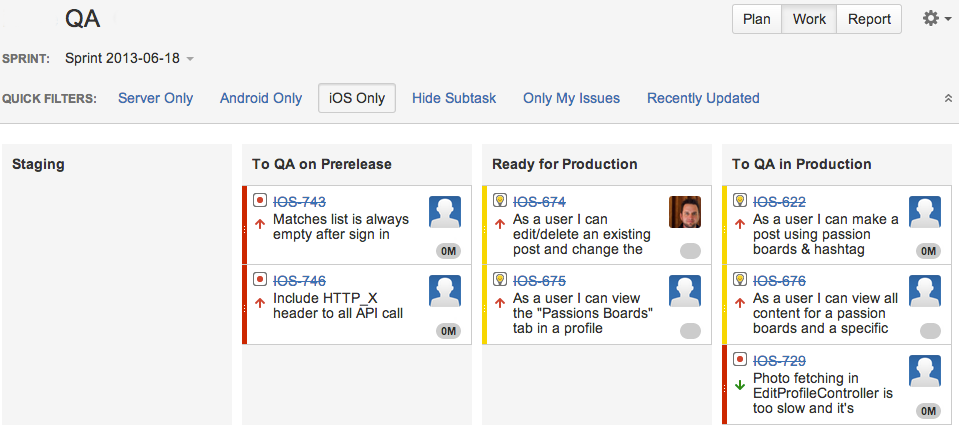Toggle the iOS Only quick filter
The height and width of the screenshot is (432, 959).
(357, 98)
